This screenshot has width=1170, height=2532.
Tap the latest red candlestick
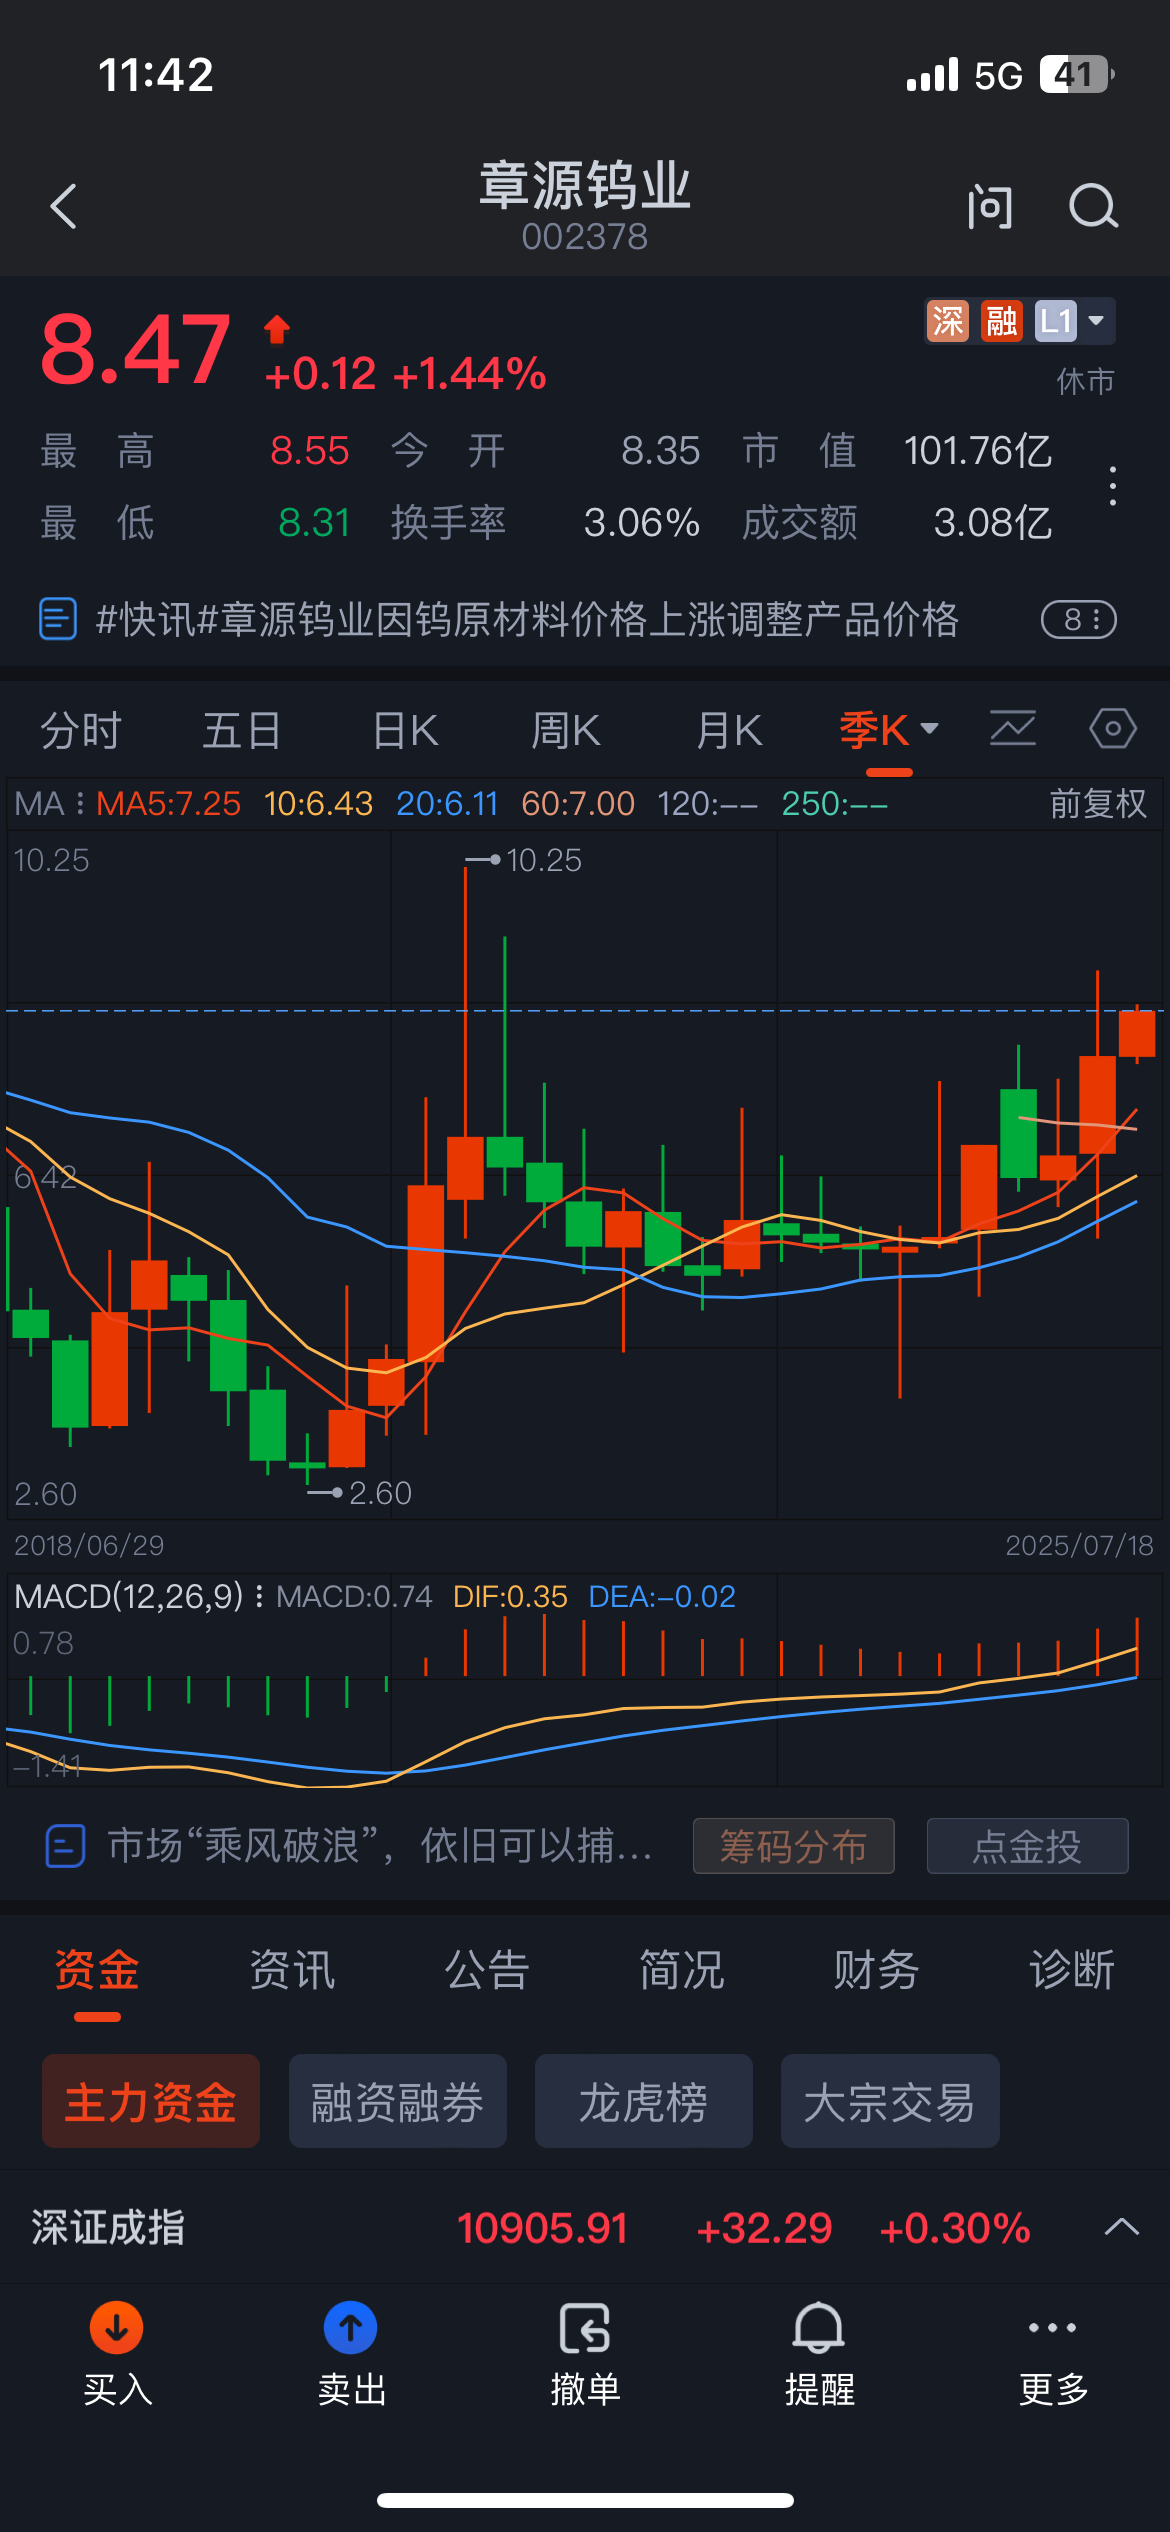[x=1137, y=1033]
